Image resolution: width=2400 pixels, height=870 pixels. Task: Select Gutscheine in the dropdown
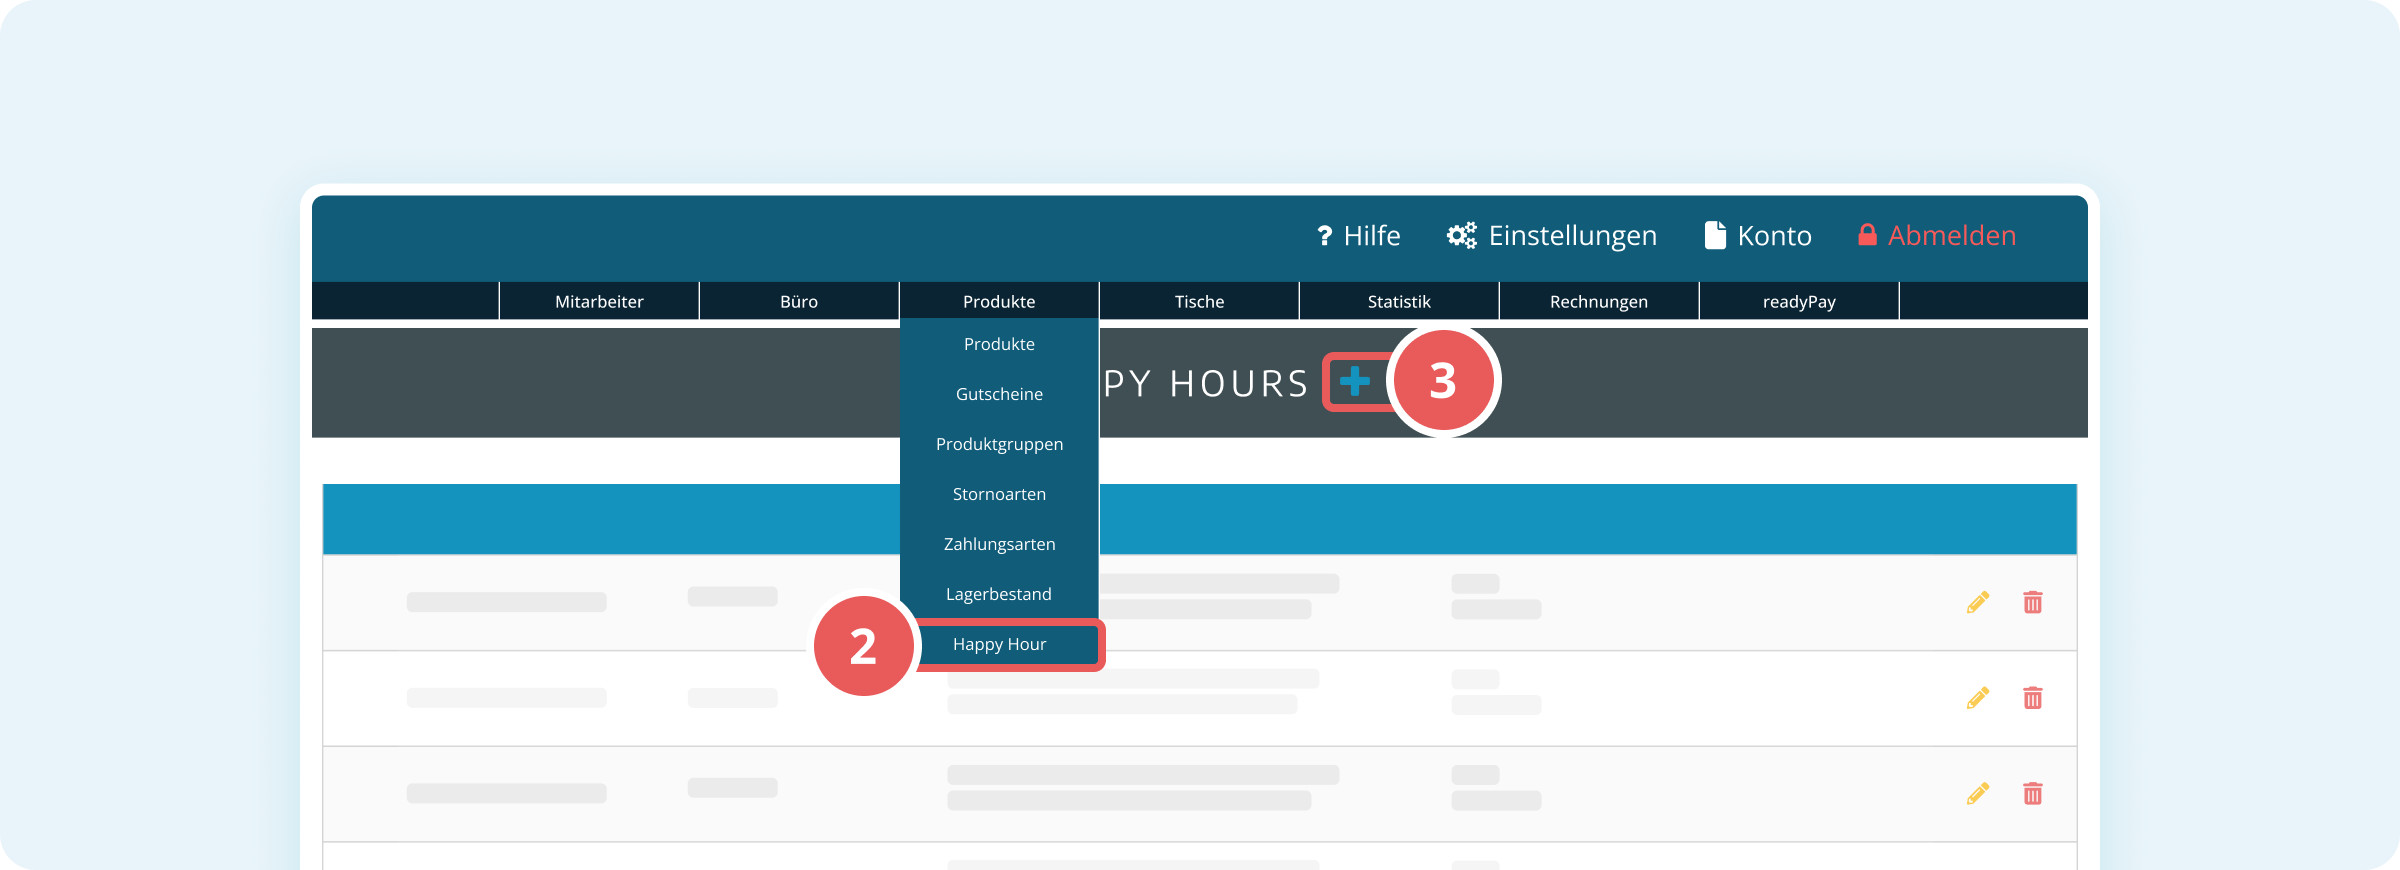(999, 394)
